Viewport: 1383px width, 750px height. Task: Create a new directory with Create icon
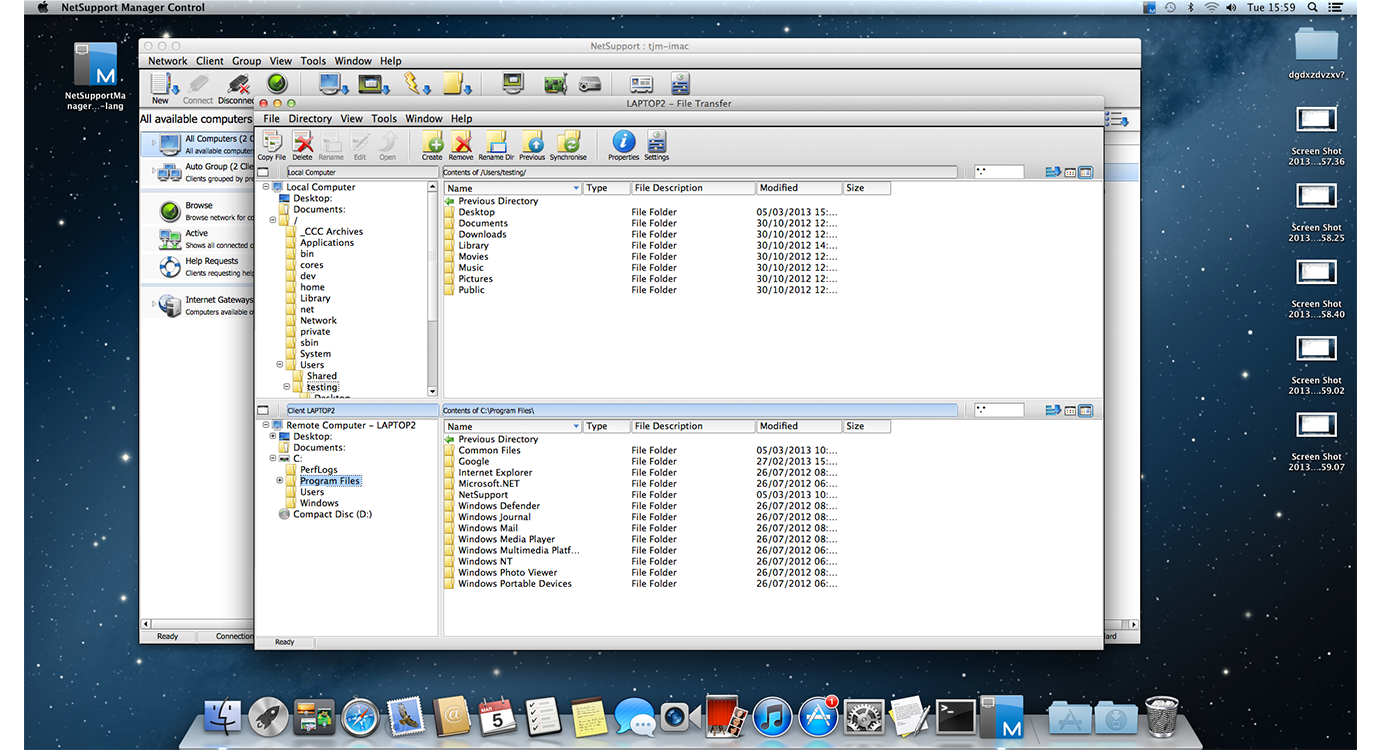(432, 144)
